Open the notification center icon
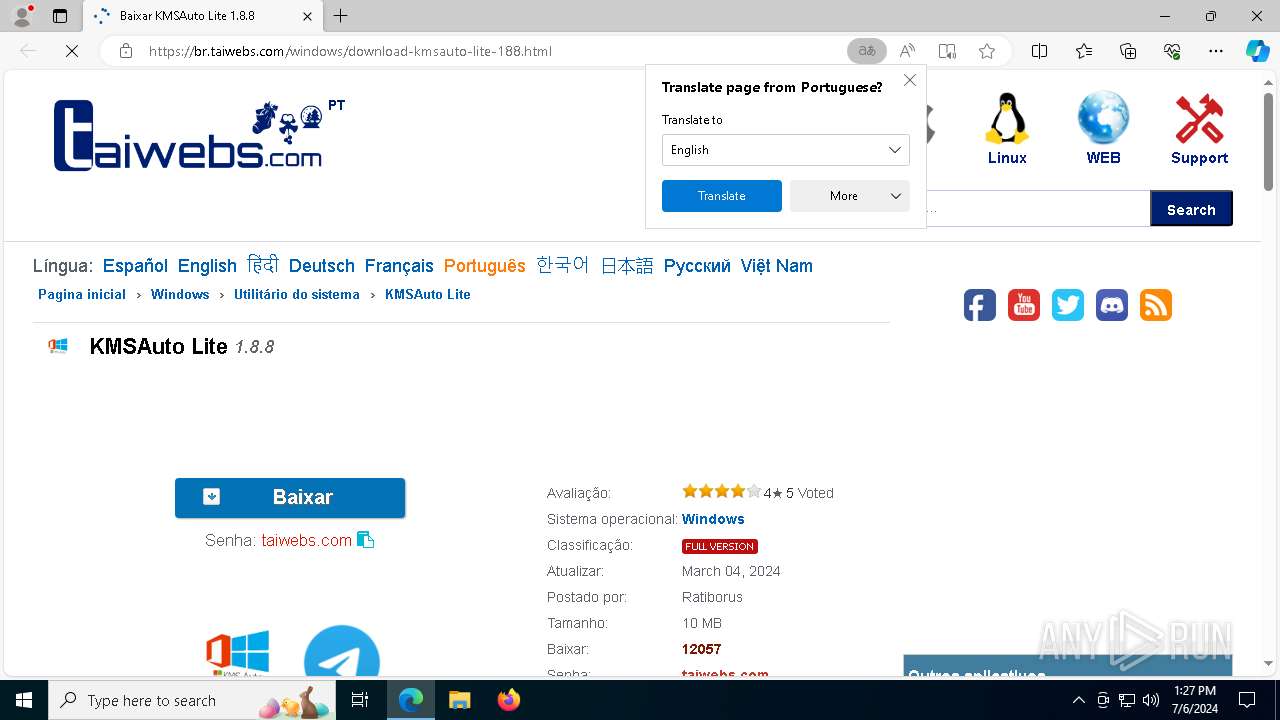Viewport: 1280px width, 720px height. tap(1247, 700)
